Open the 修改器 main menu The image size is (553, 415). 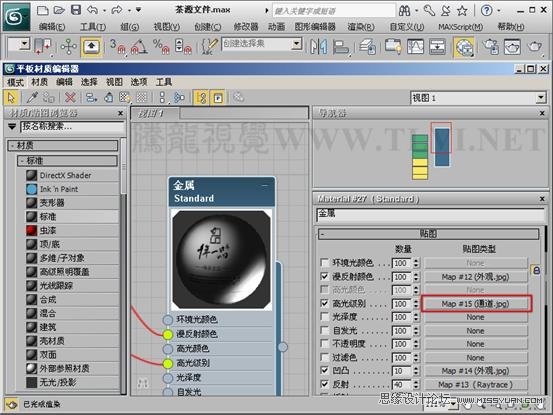click(x=246, y=27)
